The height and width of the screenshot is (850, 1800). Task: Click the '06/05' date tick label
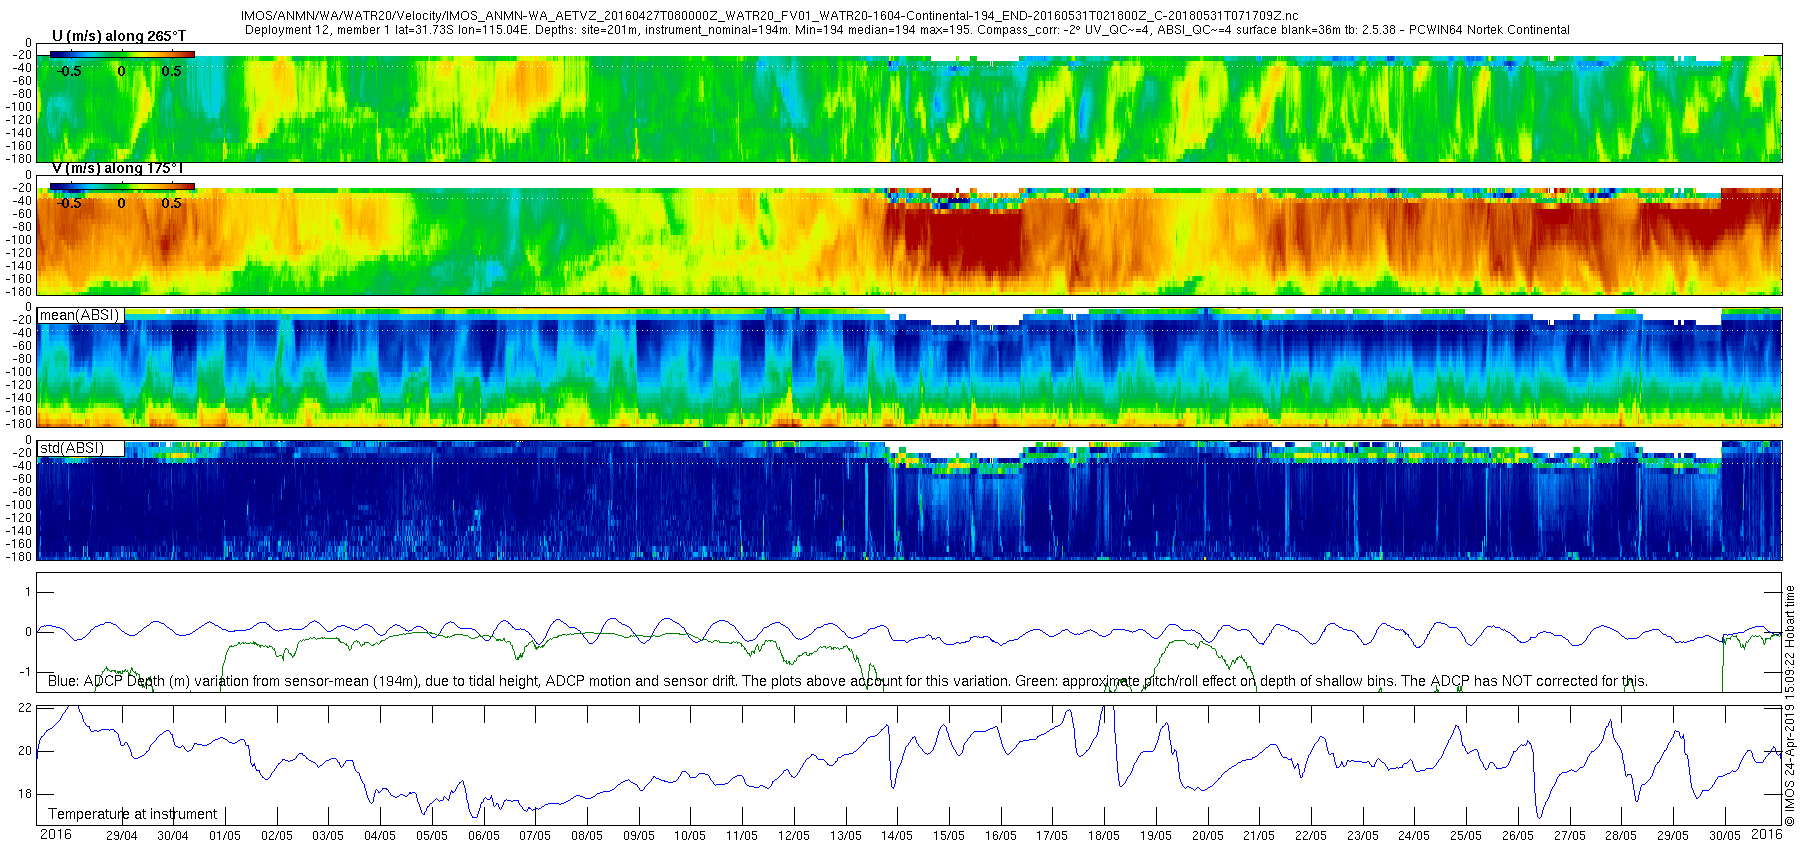(484, 836)
